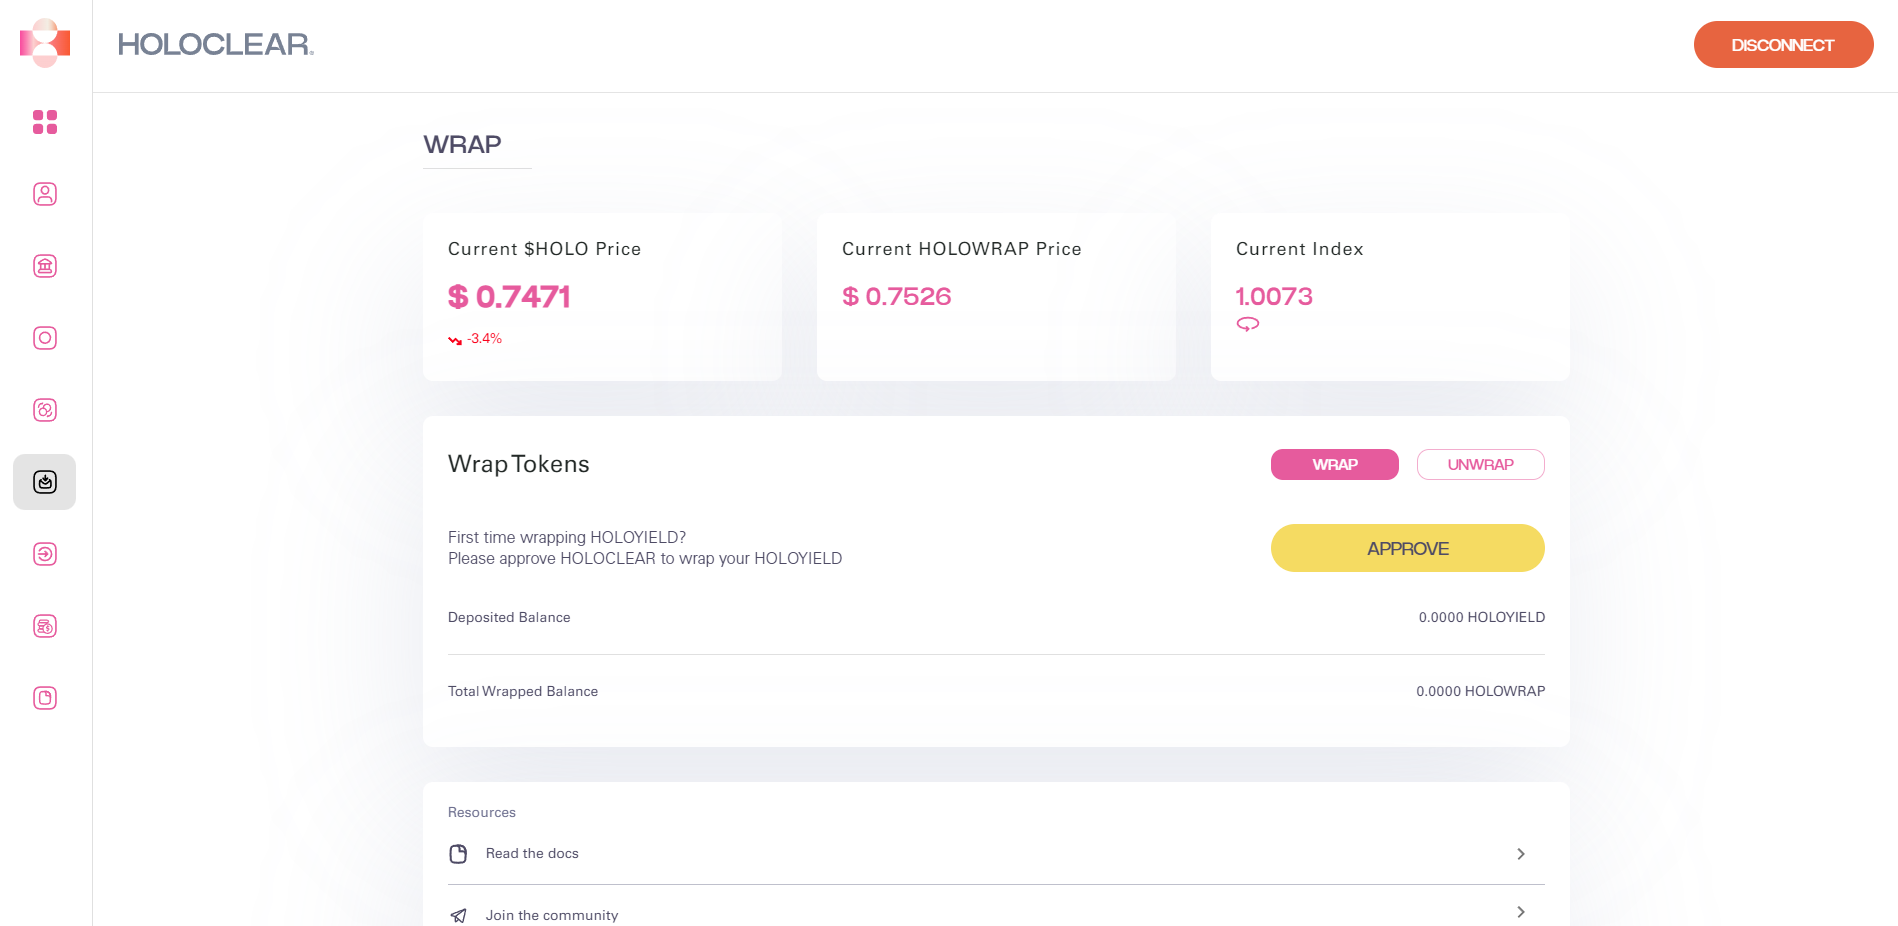Click the $ 0.7471 HOLO price value

coord(509,296)
